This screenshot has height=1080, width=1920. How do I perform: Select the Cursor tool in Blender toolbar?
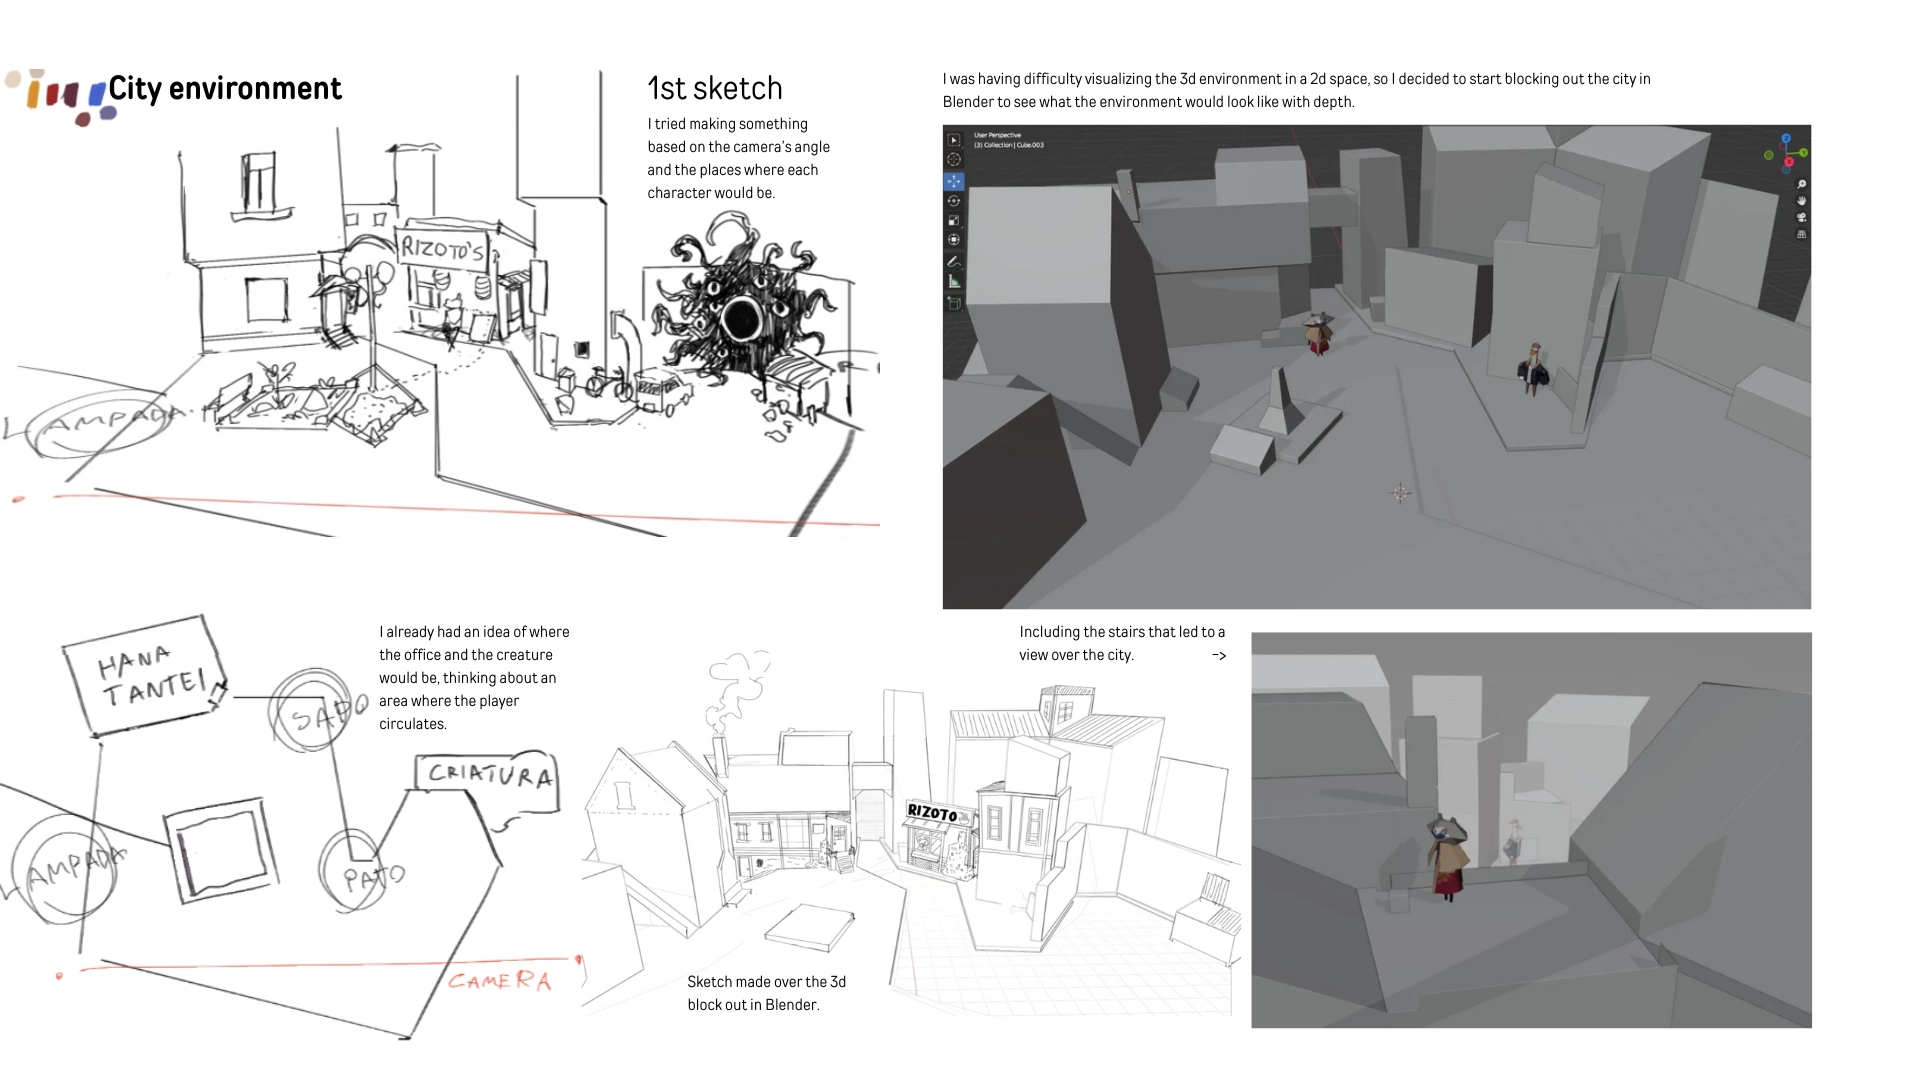pos(953,160)
